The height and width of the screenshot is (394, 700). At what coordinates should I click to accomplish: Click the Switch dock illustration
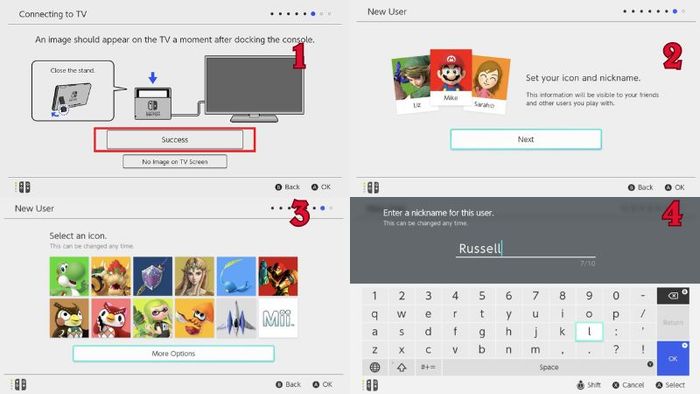pyautogui.click(x=153, y=103)
